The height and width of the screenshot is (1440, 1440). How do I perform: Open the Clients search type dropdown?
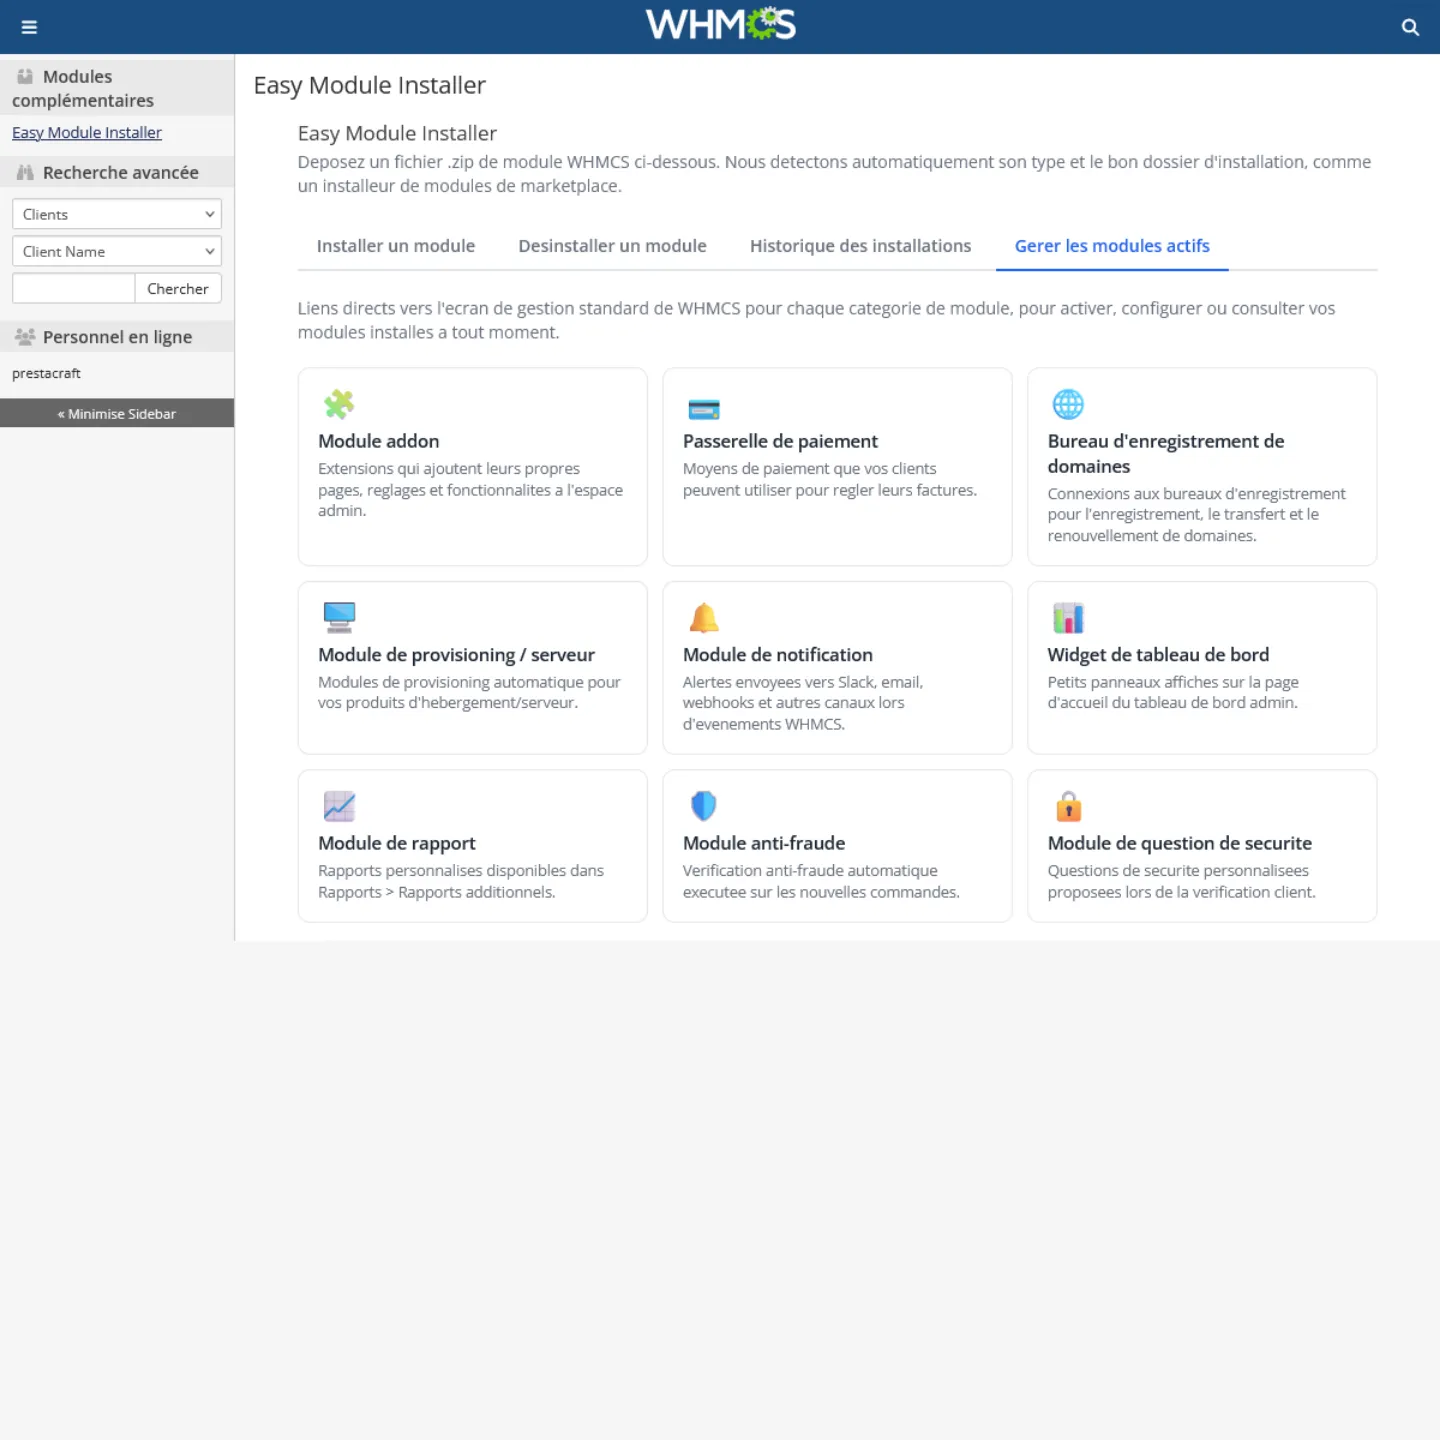(117, 214)
